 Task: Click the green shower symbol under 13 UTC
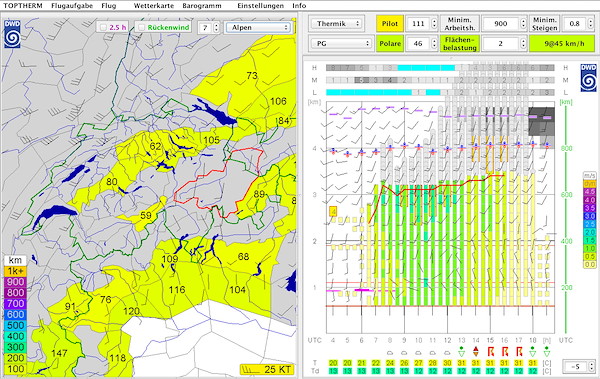point(461,351)
